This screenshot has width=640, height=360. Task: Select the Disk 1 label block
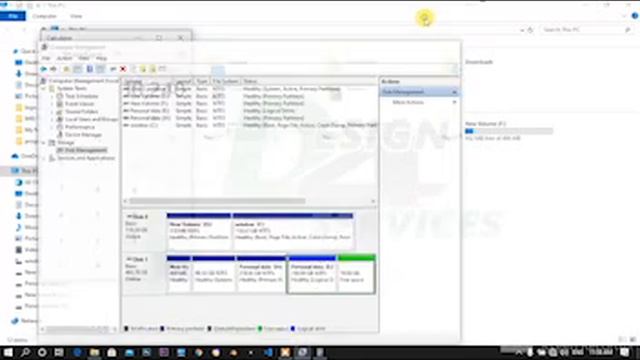coord(144,274)
